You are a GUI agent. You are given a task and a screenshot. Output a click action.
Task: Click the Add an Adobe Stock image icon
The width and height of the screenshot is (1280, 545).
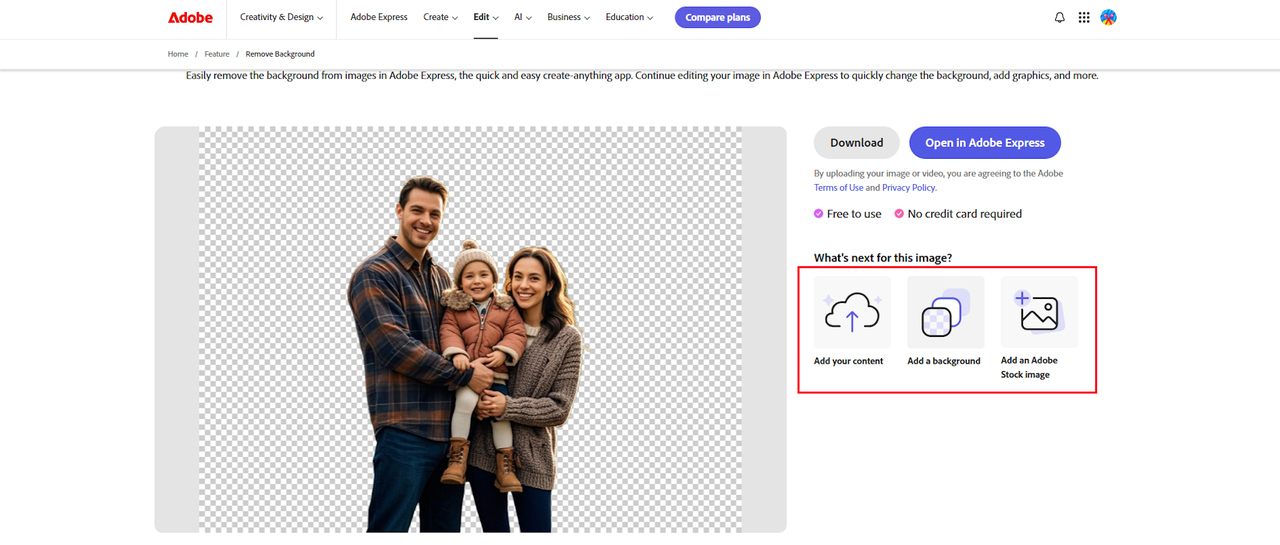[1039, 313]
